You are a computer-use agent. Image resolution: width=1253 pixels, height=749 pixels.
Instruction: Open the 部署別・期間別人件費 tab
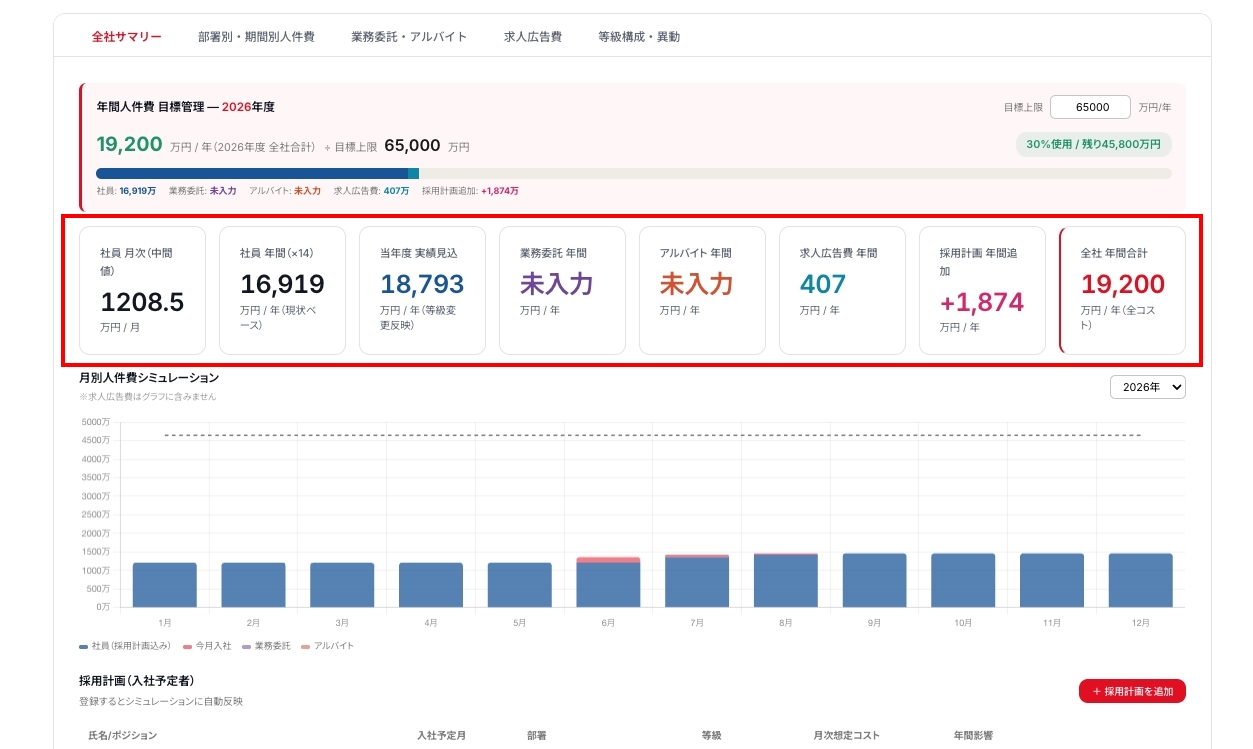(256, 37)
